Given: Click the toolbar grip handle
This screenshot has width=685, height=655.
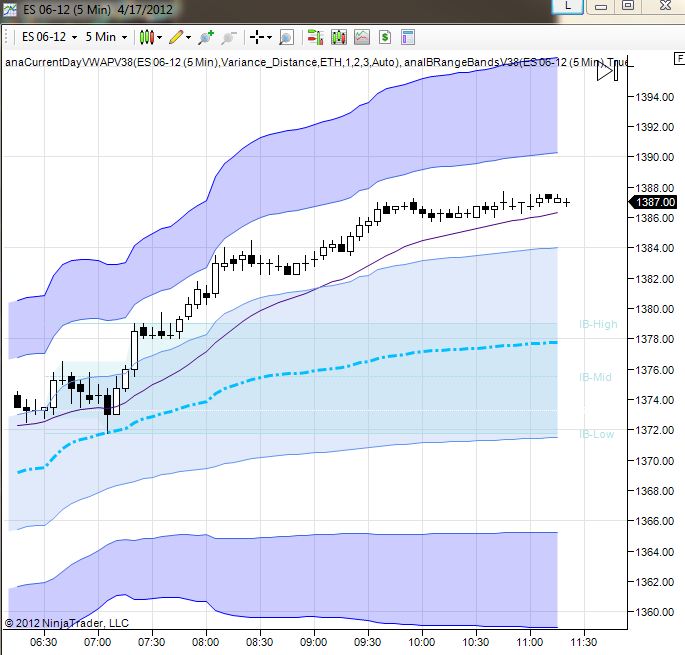Looking at the screenshot, I should (7, 37).
